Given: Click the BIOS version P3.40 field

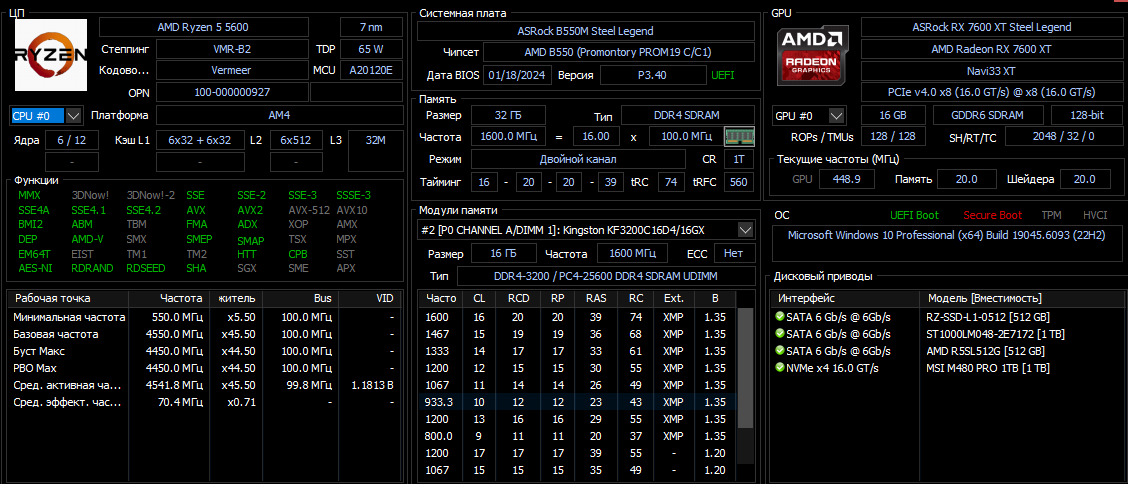Looking at the screenshot, I should [x=652, y=75].
